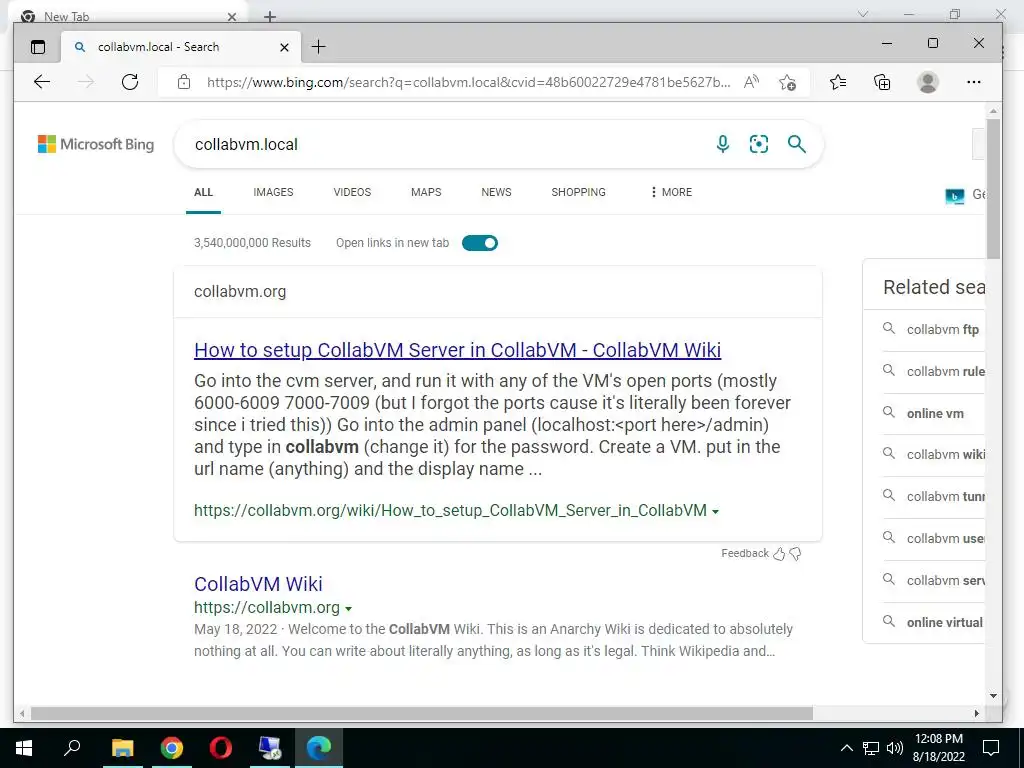1024x768 pixels.
Task: Open new tab in background Chrome window
Action: pos(270,16)
